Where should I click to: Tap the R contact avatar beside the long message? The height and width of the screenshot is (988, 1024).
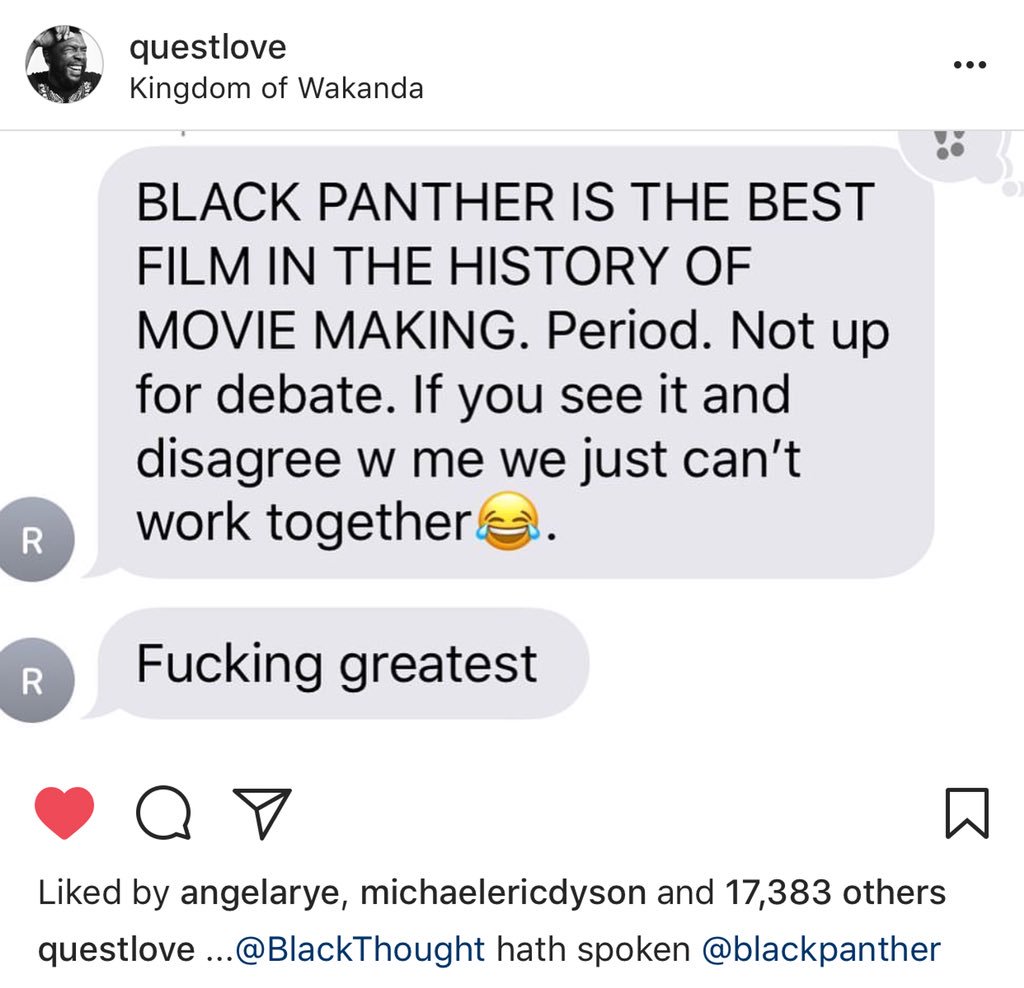coord(34,539)
